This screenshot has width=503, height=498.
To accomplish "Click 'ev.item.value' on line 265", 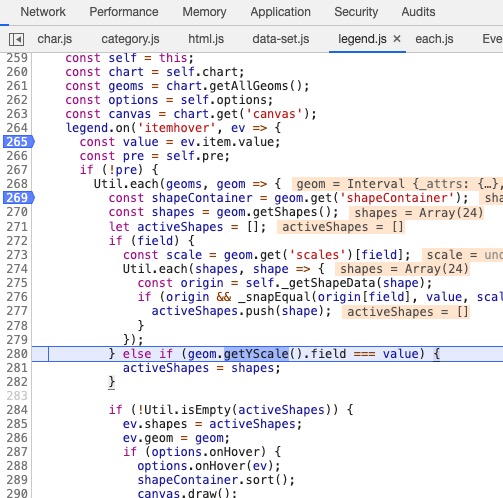I will 227,142.
